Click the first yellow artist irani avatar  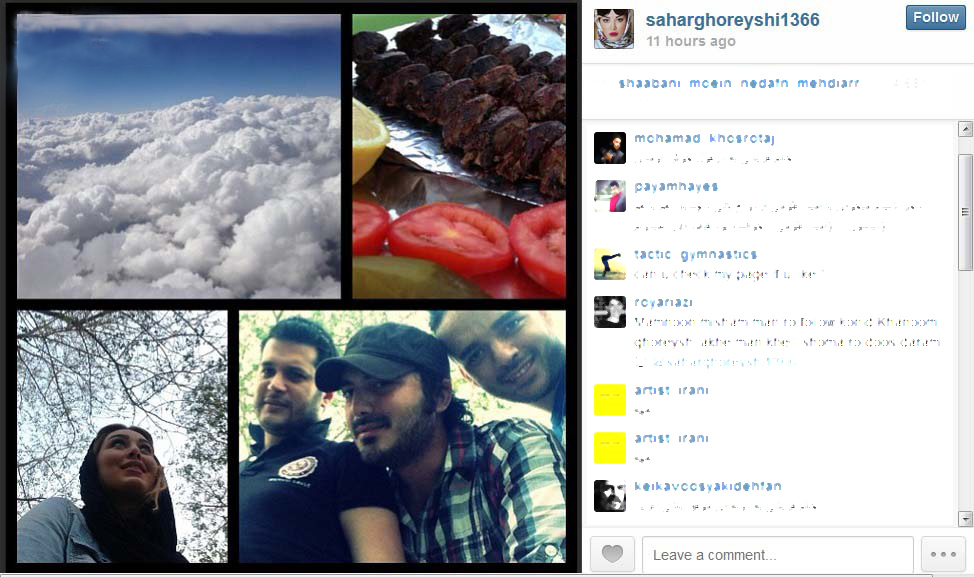coord(609,399)
